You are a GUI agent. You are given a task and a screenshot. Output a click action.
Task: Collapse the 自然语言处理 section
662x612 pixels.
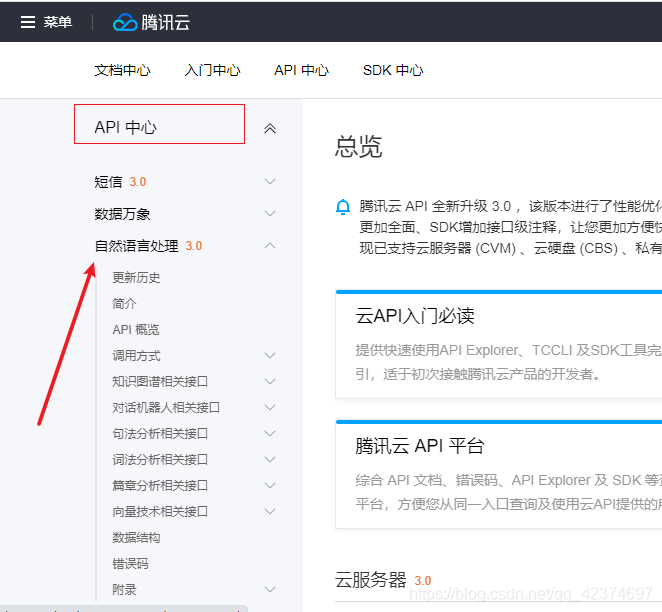pos(270,246)
